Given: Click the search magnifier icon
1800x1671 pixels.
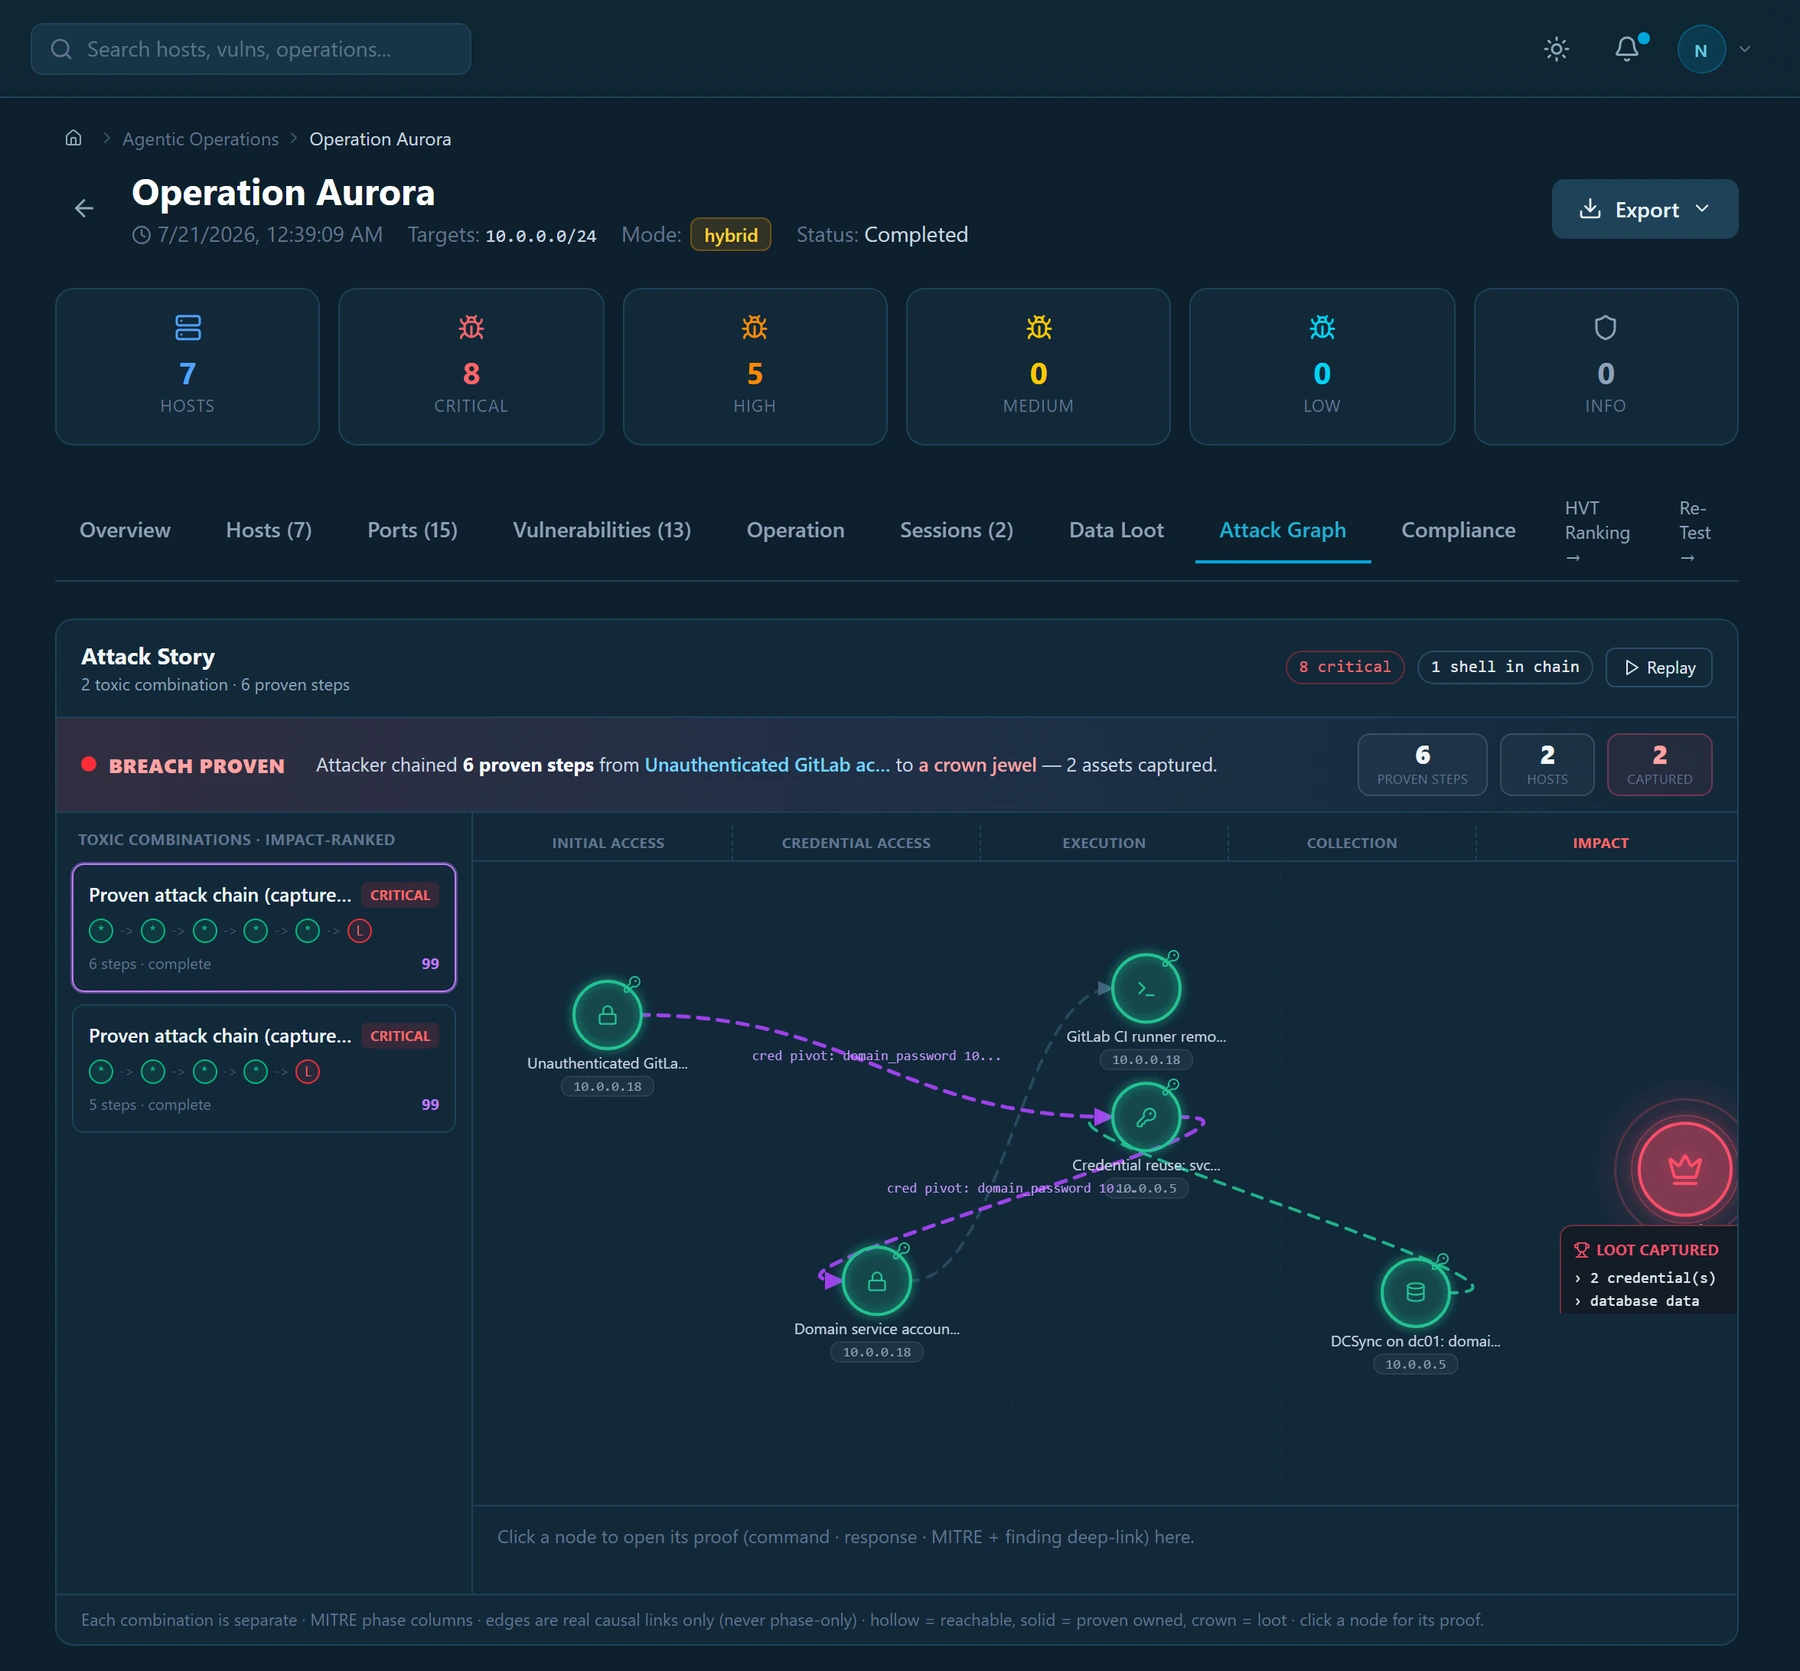Looking at the screenshot, I should pos(61,49).
